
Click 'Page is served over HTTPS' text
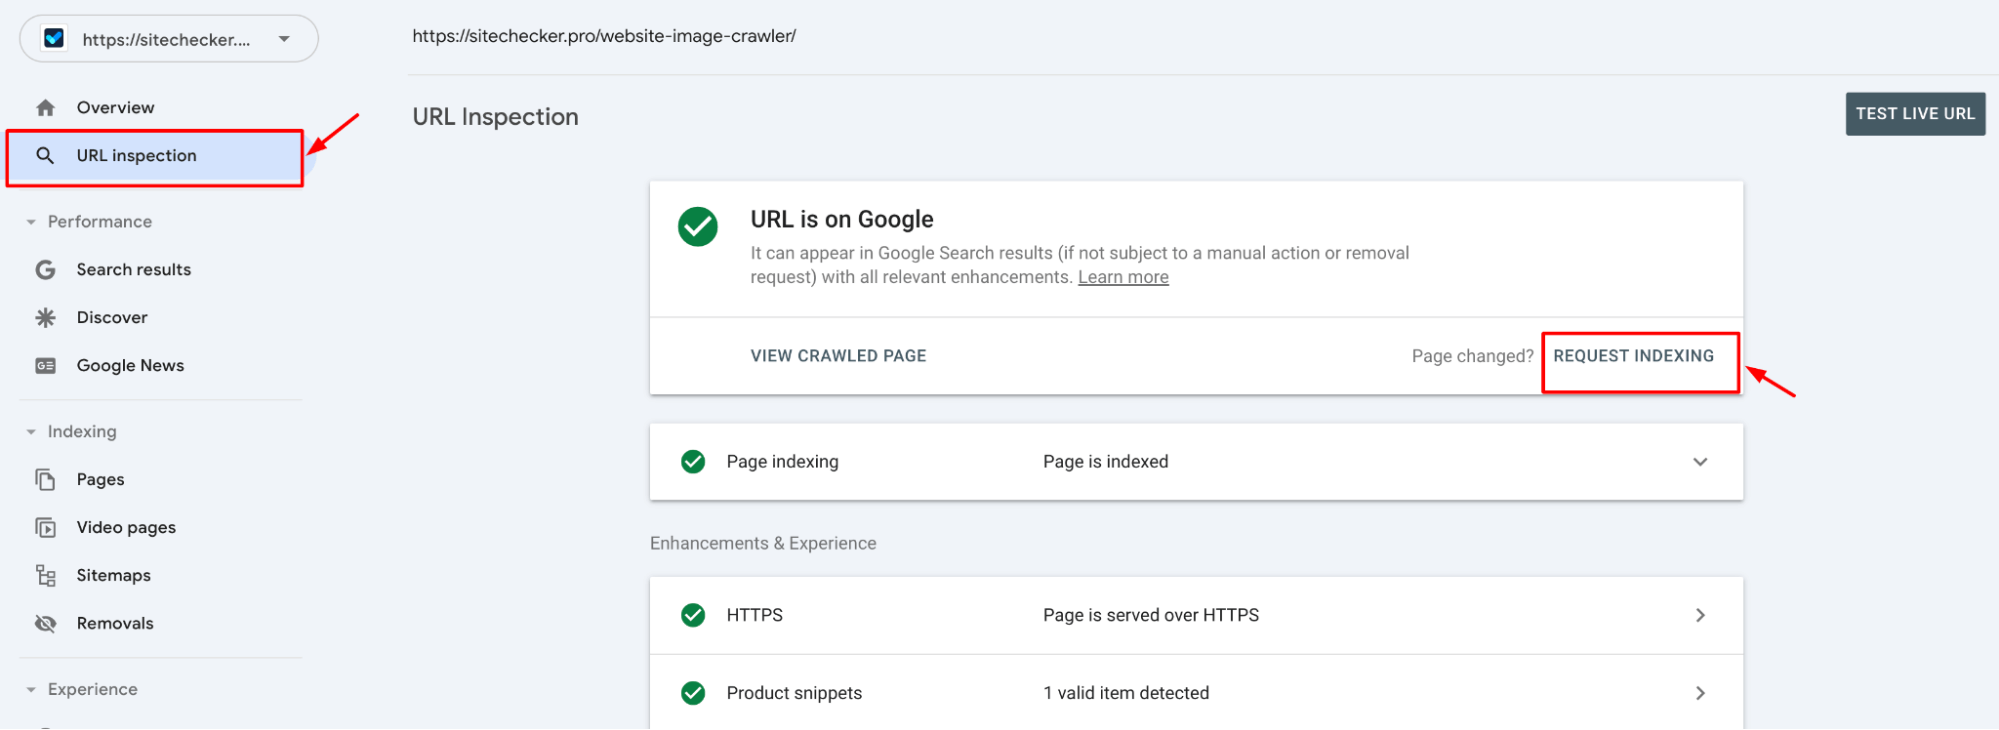[1150, 615]
